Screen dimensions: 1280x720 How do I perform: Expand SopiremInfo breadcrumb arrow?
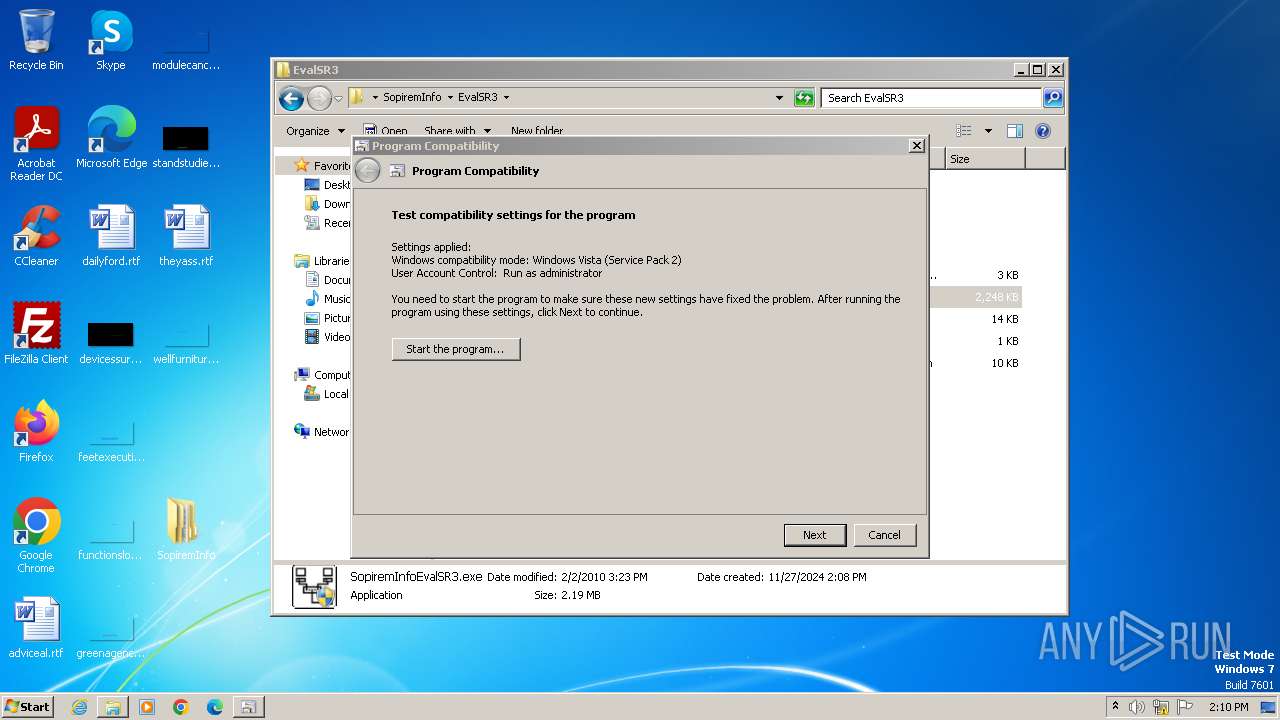(450, 98)
